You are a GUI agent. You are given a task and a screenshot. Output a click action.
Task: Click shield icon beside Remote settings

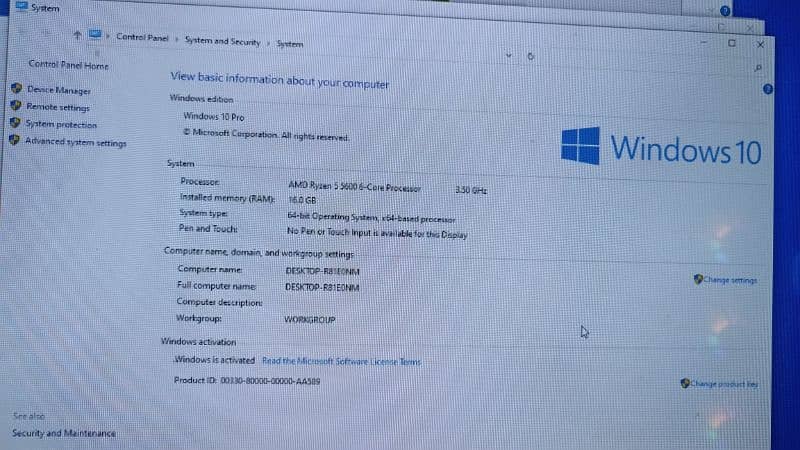click(16, 106)
